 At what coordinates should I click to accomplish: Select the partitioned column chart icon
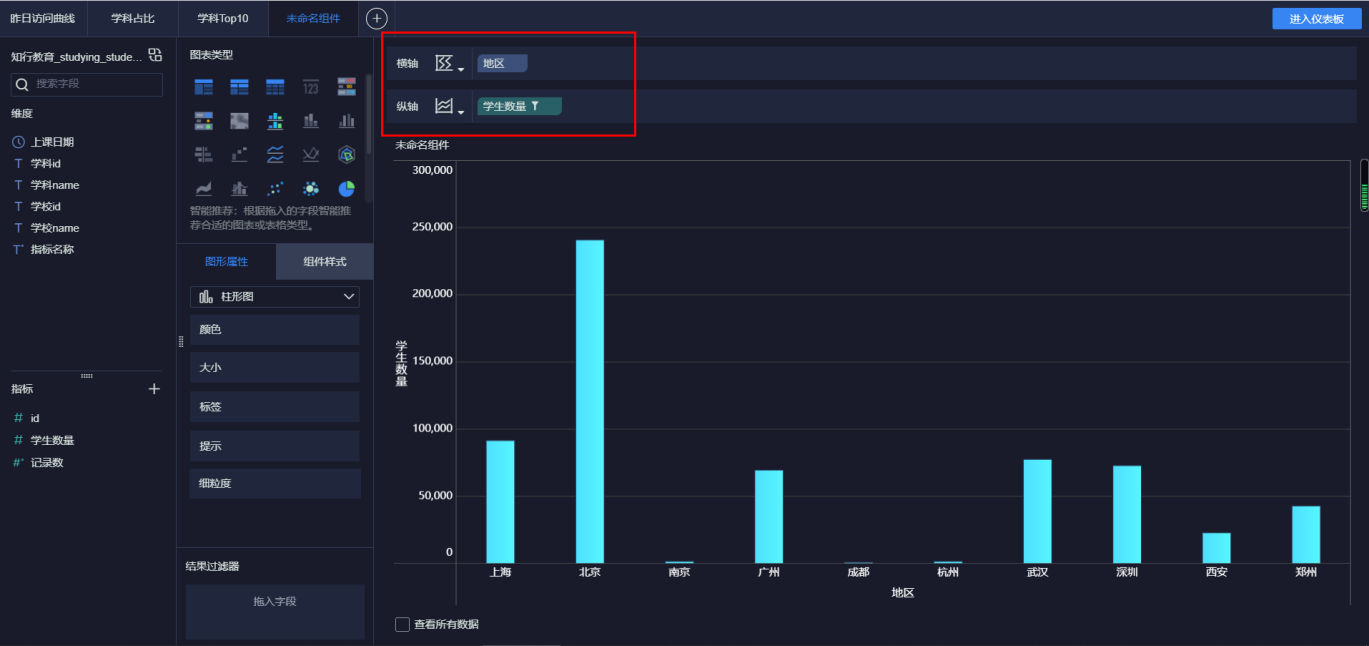tap(275, 121)
